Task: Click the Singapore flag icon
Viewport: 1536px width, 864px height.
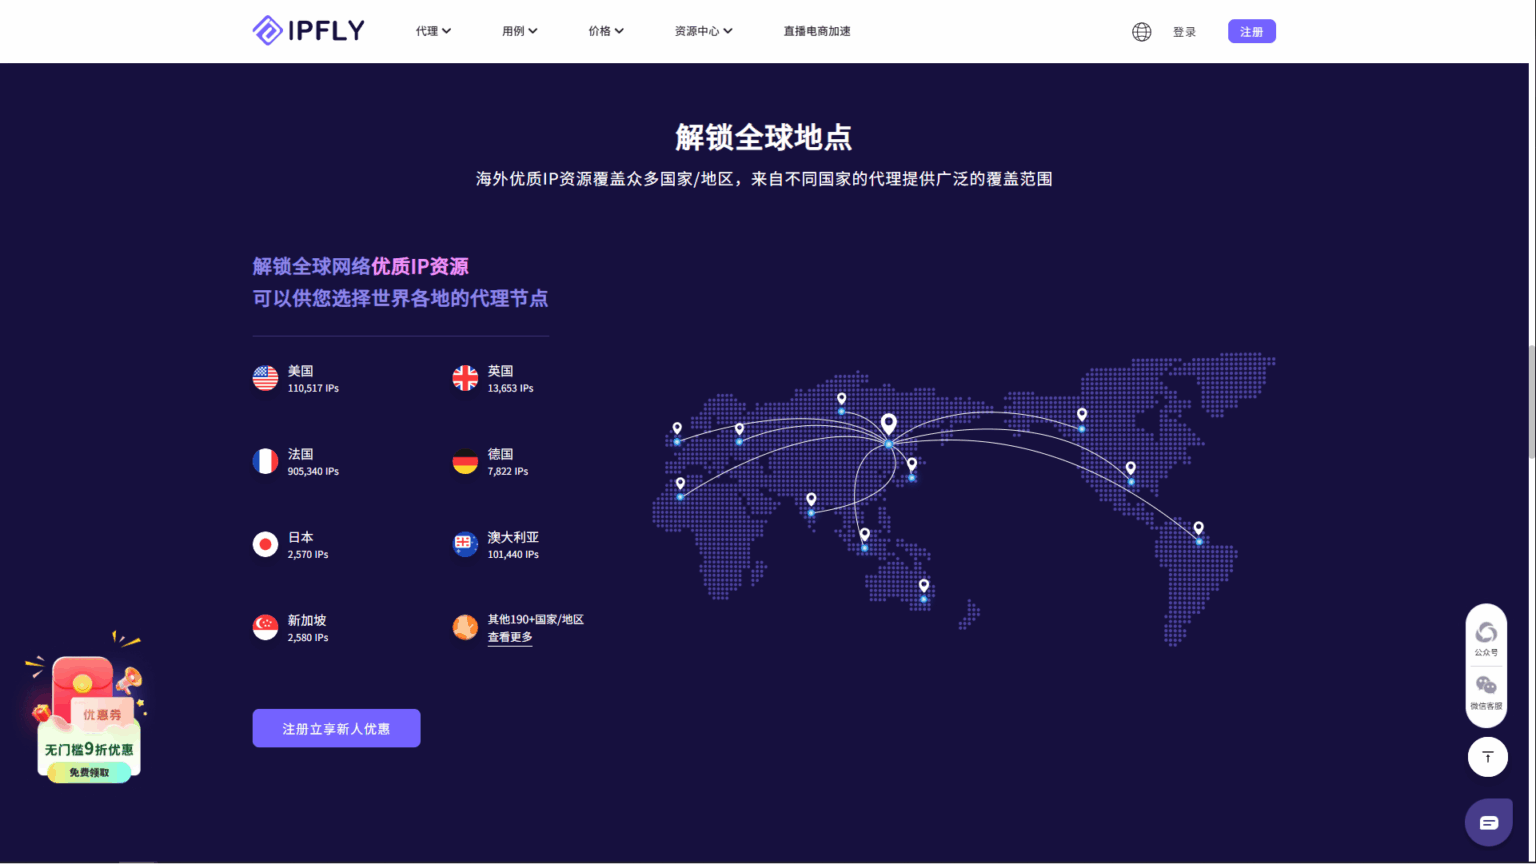Action: click(264, 627)
